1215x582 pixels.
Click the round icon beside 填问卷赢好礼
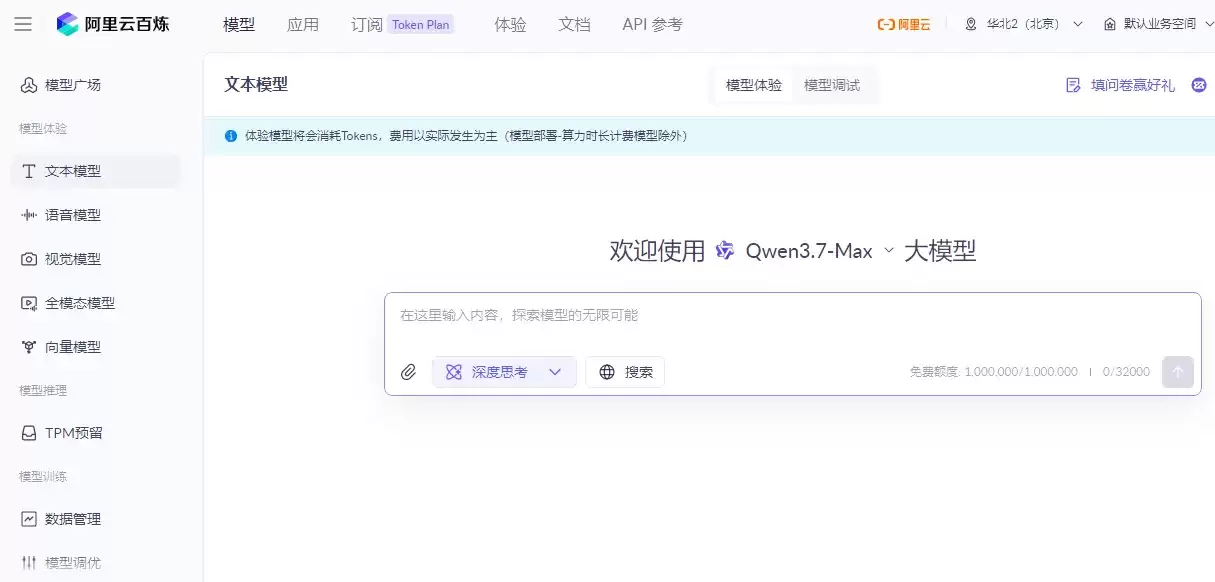tap(1199, 85)
